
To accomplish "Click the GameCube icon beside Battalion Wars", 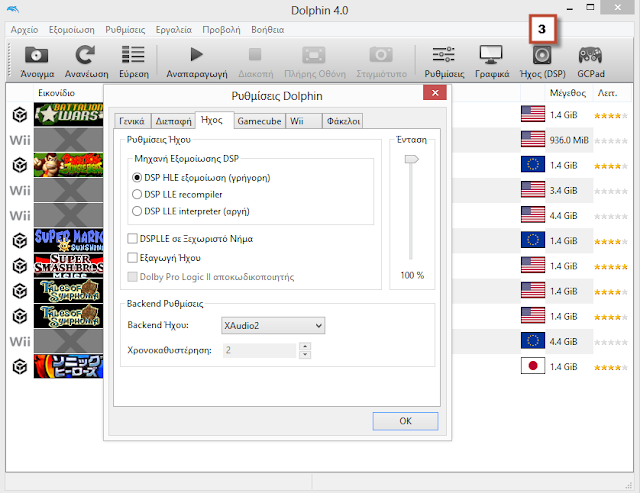I will pyautogui.click(x=20, y=115).
